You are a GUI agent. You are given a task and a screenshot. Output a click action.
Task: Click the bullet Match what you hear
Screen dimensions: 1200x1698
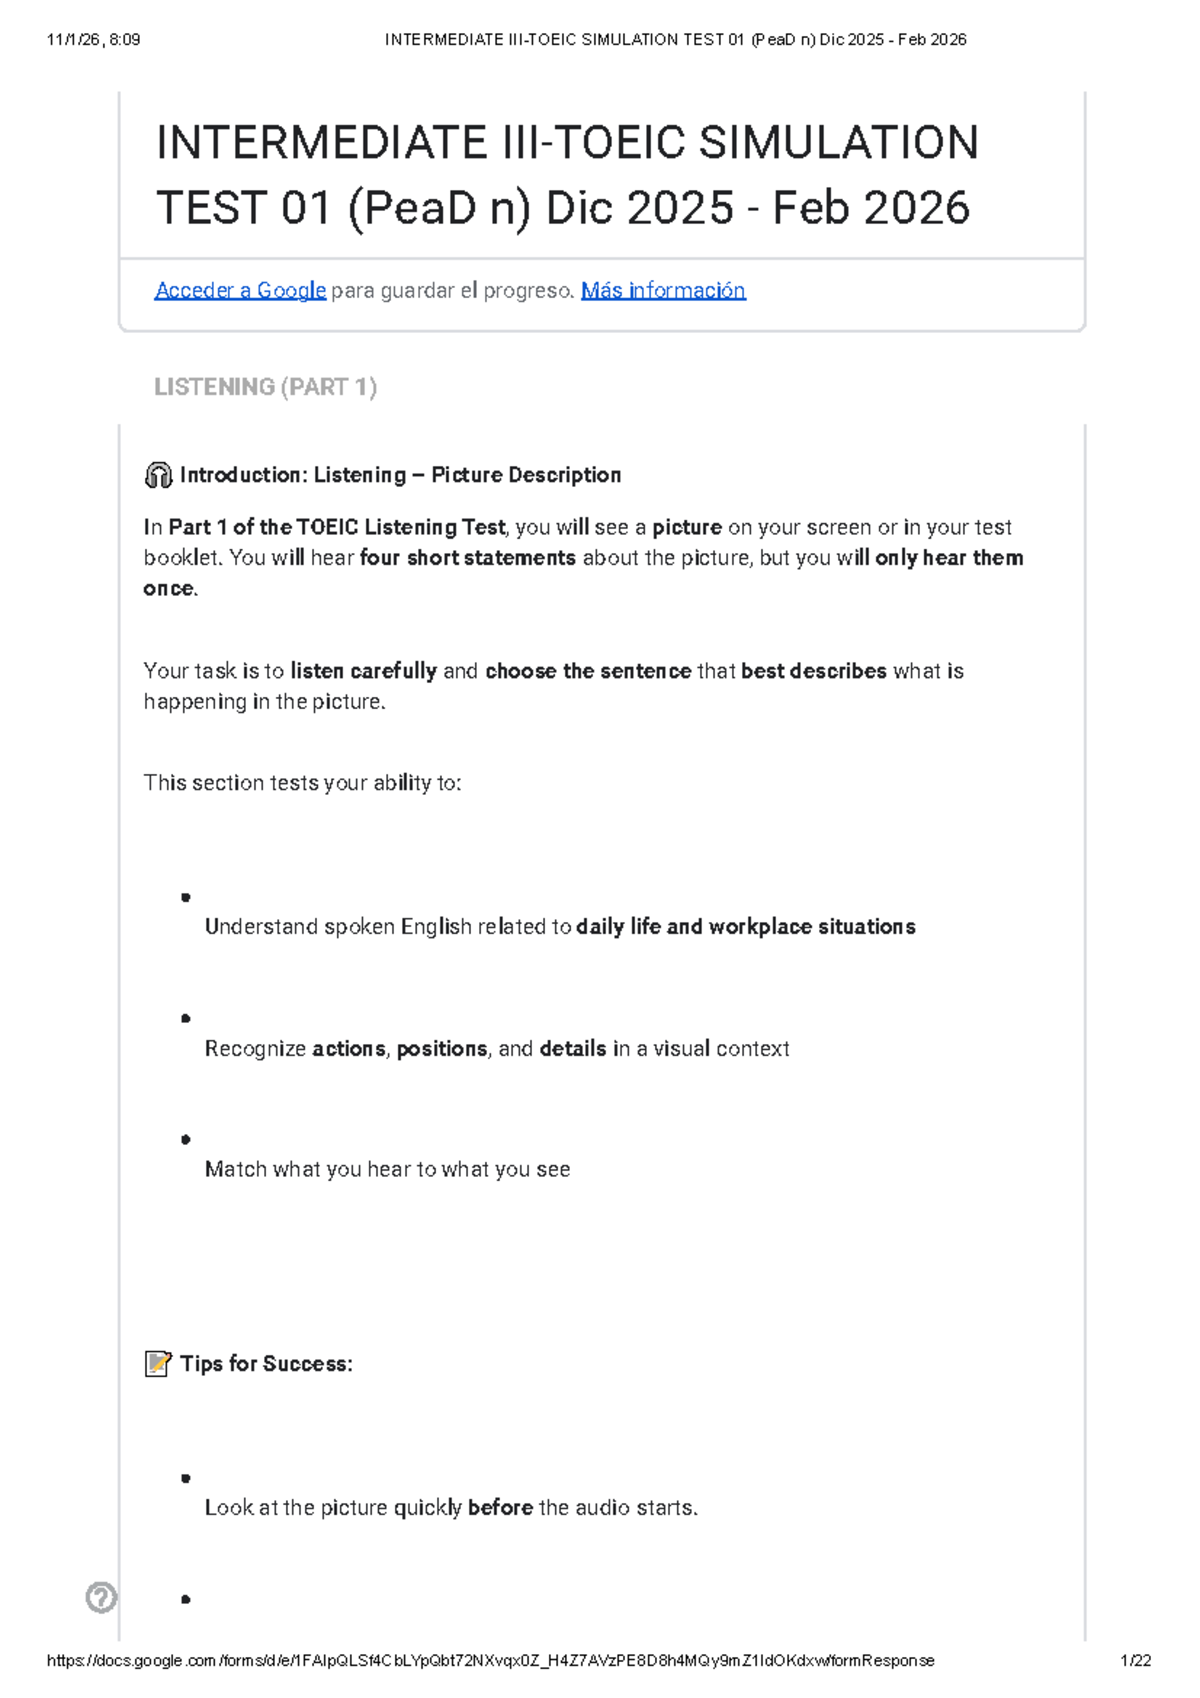387,1170
